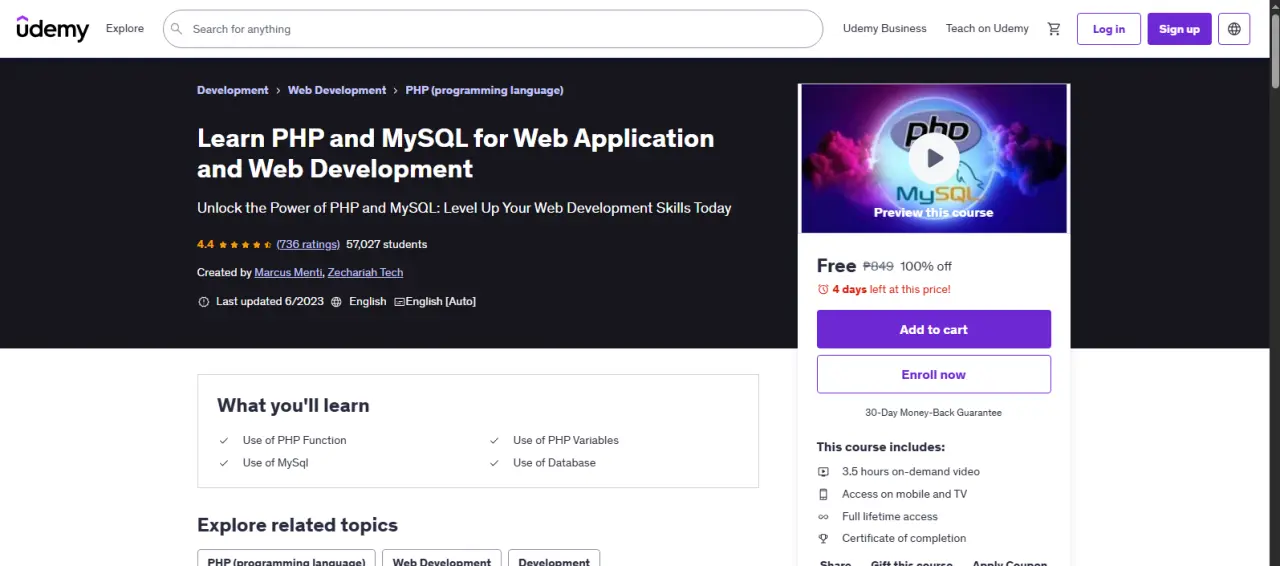The height and width of the screenshot is (566, 1280).
Task: Click the certificate trophy icon
Action: 823,538
